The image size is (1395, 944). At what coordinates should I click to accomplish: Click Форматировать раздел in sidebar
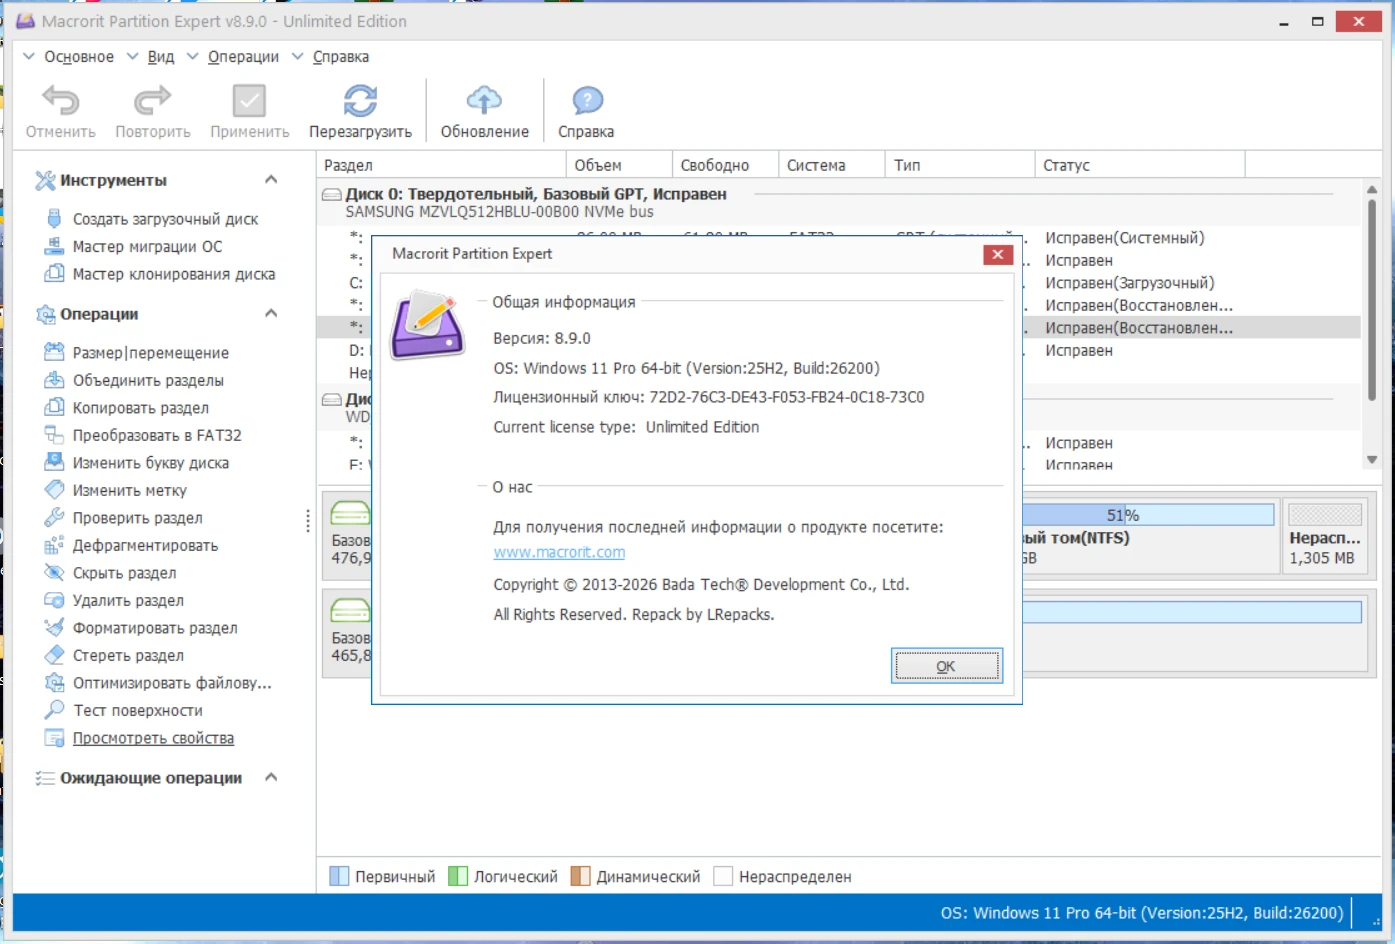pos(155,628)
